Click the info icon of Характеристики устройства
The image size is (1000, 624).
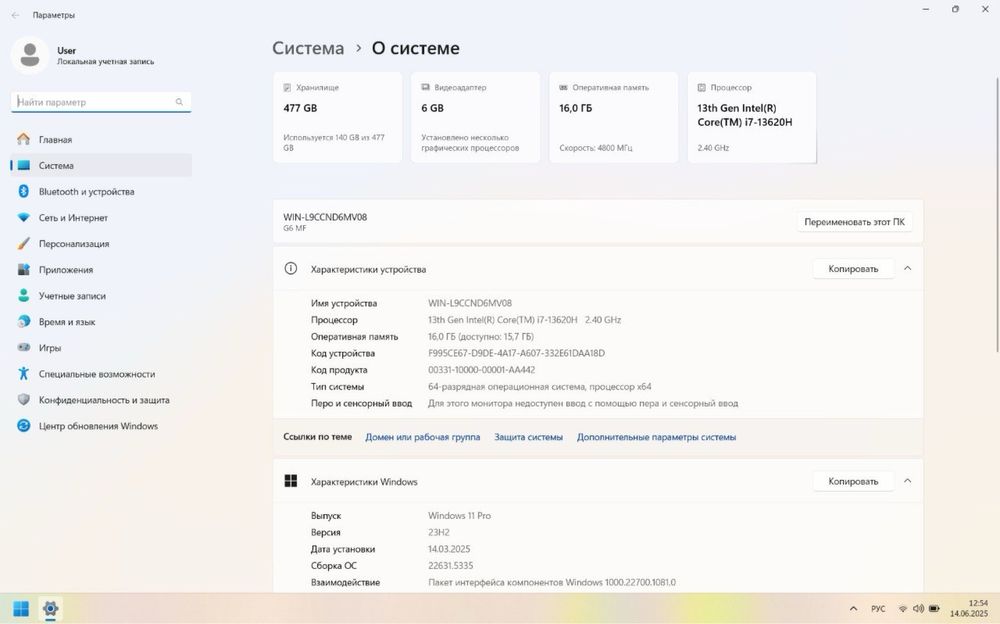tap(291, 269)
